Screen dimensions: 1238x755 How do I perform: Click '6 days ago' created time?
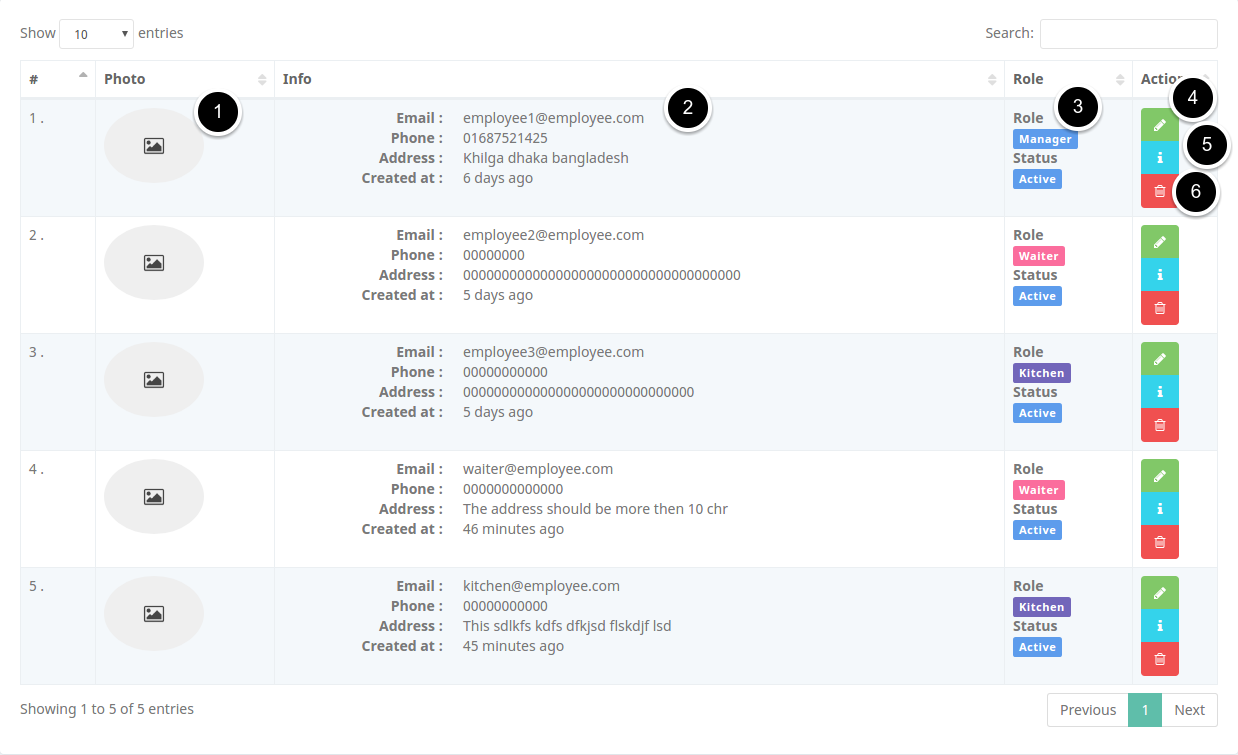[498, 178]
